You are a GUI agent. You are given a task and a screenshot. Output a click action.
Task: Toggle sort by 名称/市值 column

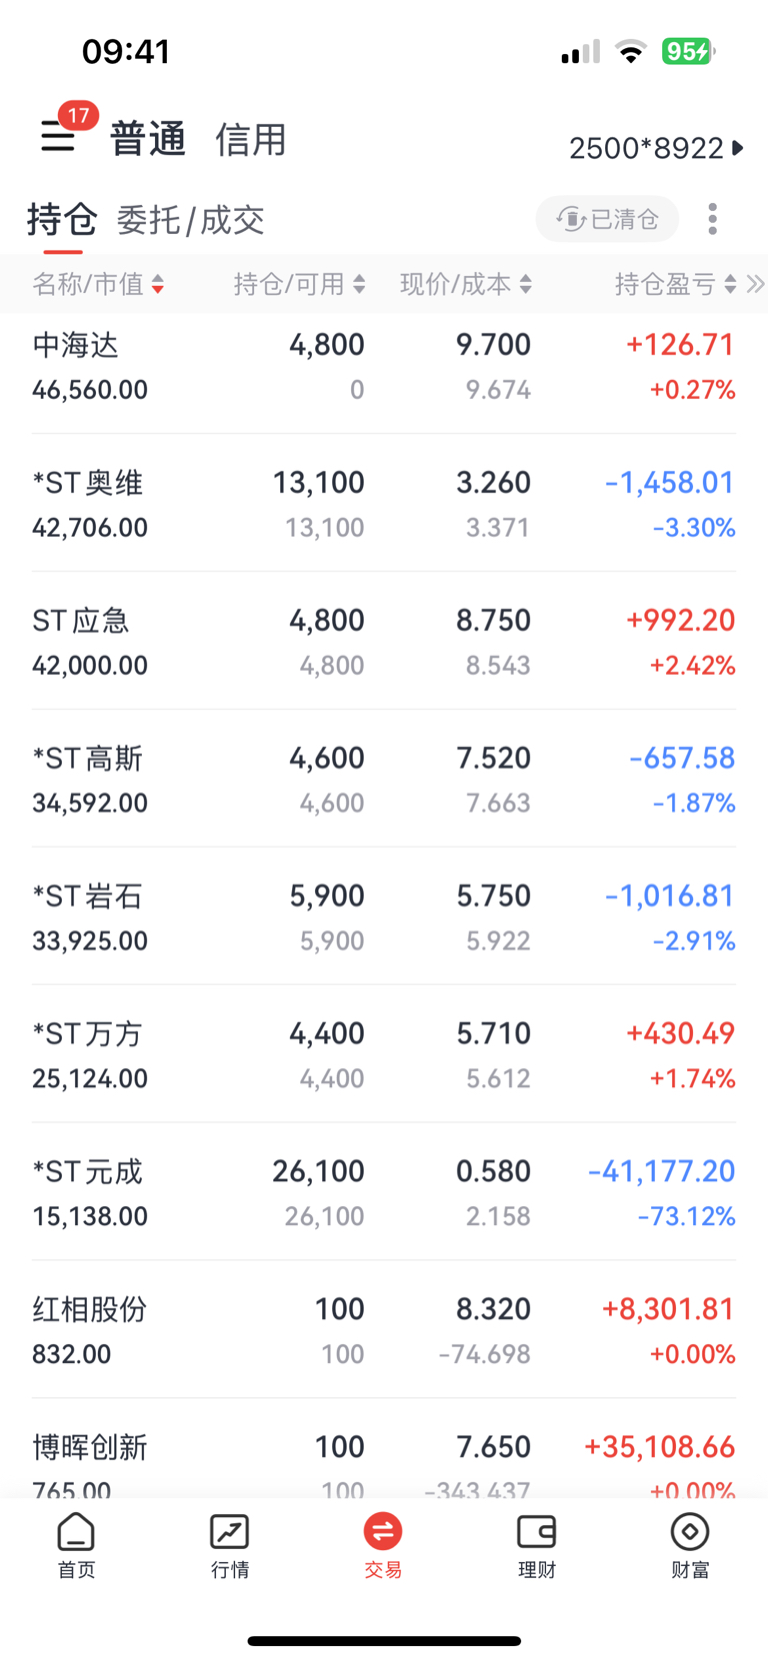(98, 285)
